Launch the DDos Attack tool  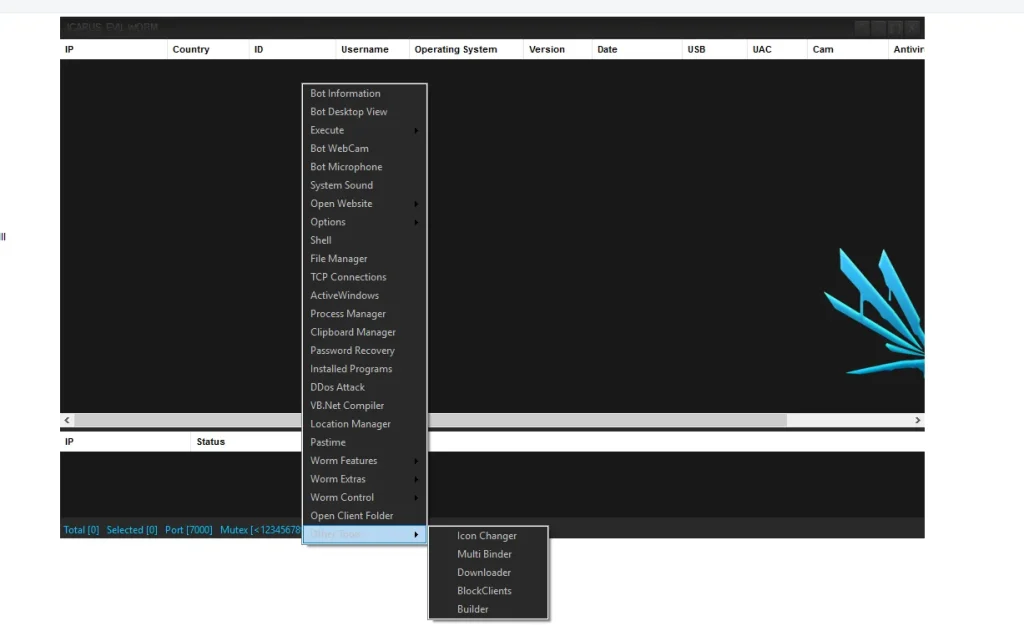(x=338, y=387)
